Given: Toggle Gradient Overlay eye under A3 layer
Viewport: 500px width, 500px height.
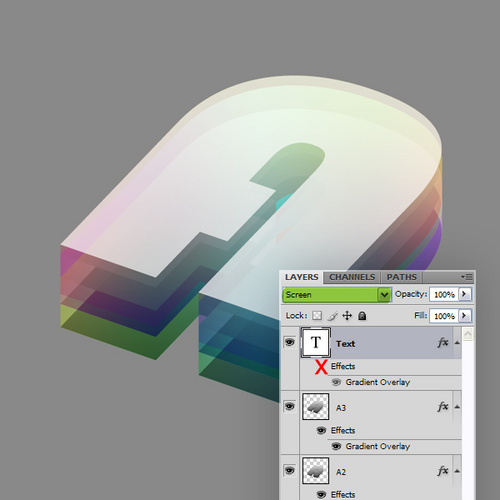Looking at the screenshot, I should pyautogui.click(x=336, y=446).
